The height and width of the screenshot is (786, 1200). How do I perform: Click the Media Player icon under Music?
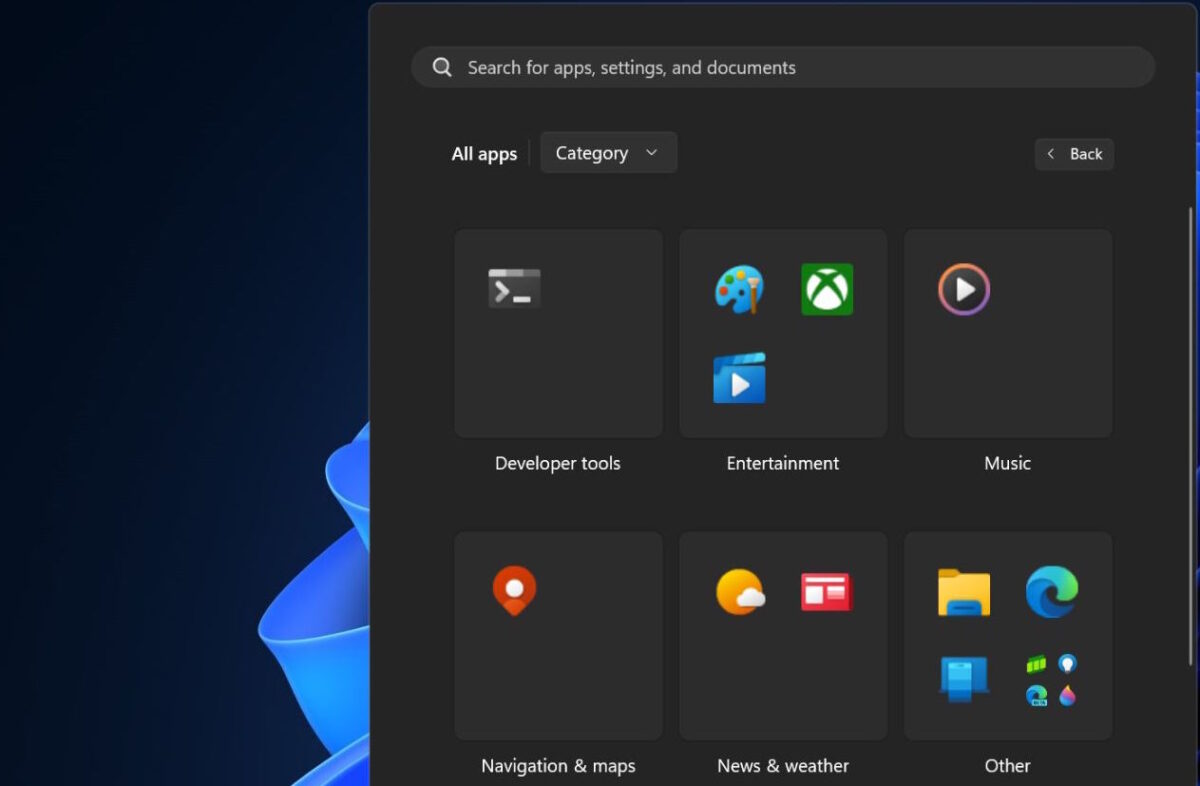click(962, 289)
